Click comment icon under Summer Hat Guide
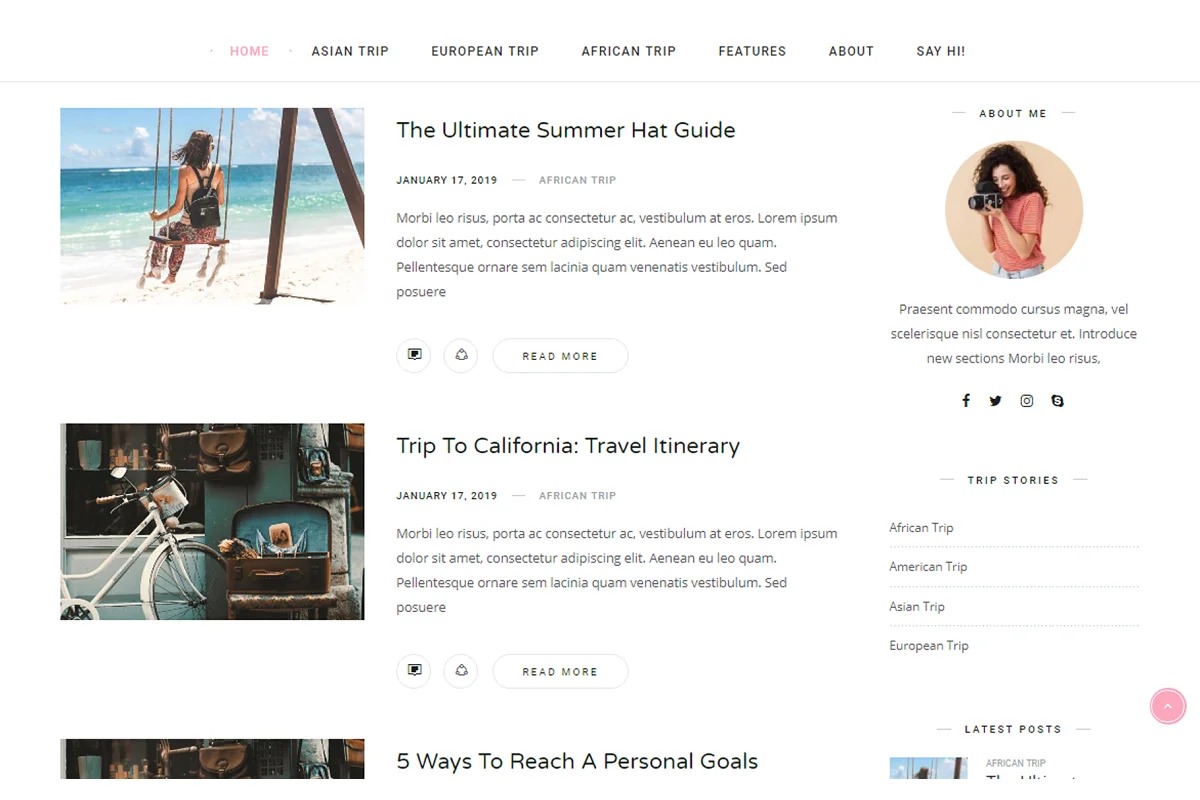Image resolution: width=1200 pixels, height=800 pixels. [414, 355]
